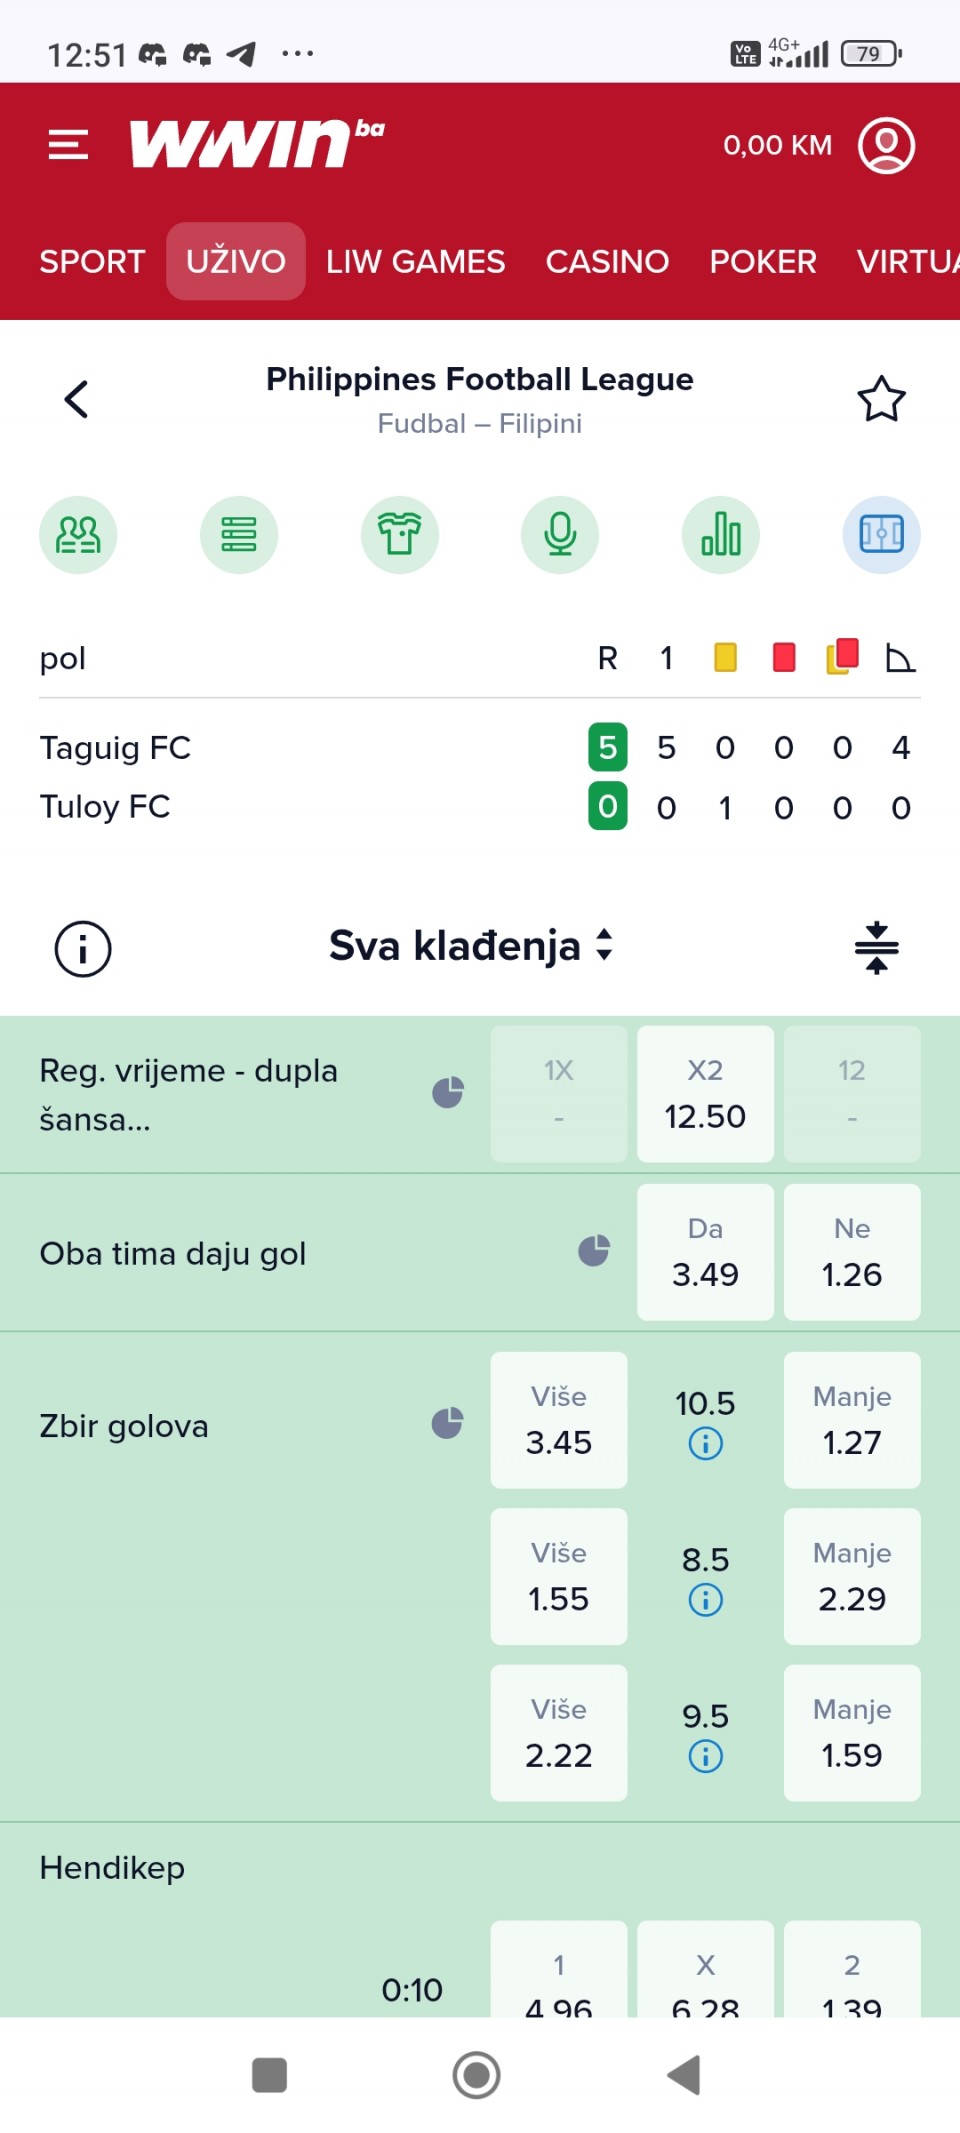Open the league table list icon
The width and height of the screenshot is (960, 2133).
coord(239,535)
